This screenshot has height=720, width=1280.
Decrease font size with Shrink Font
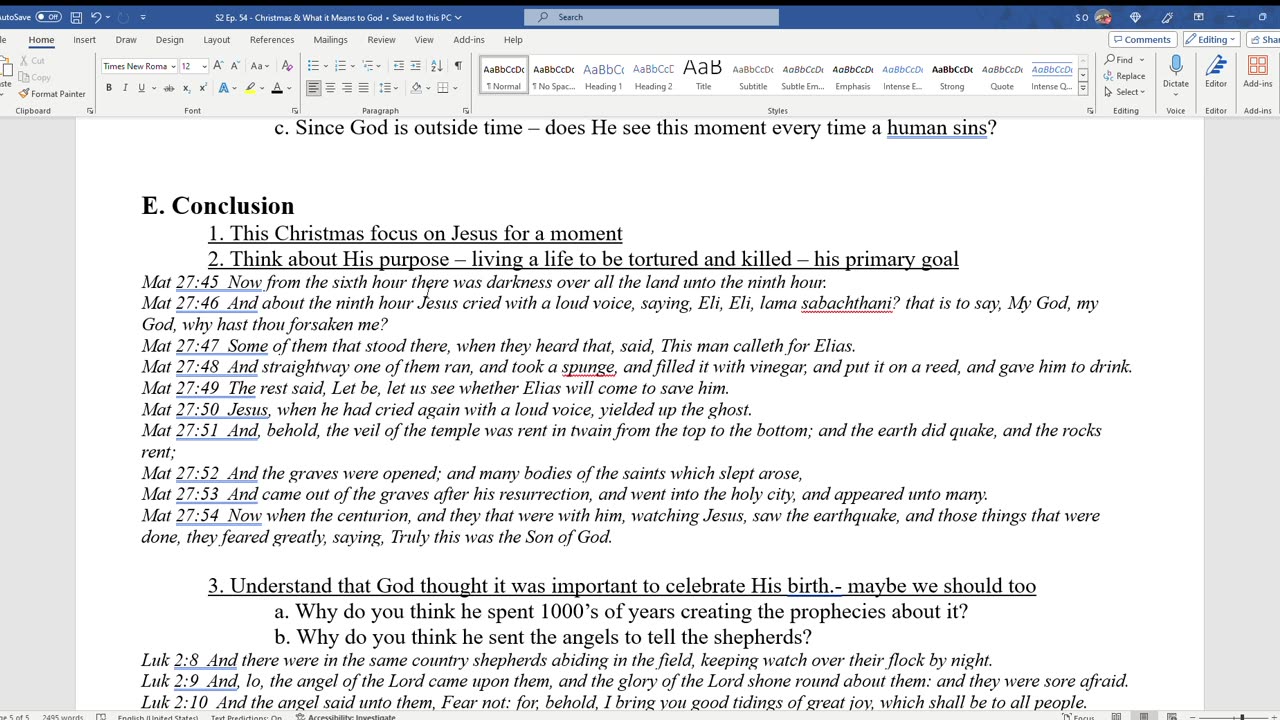coord(234,66)
